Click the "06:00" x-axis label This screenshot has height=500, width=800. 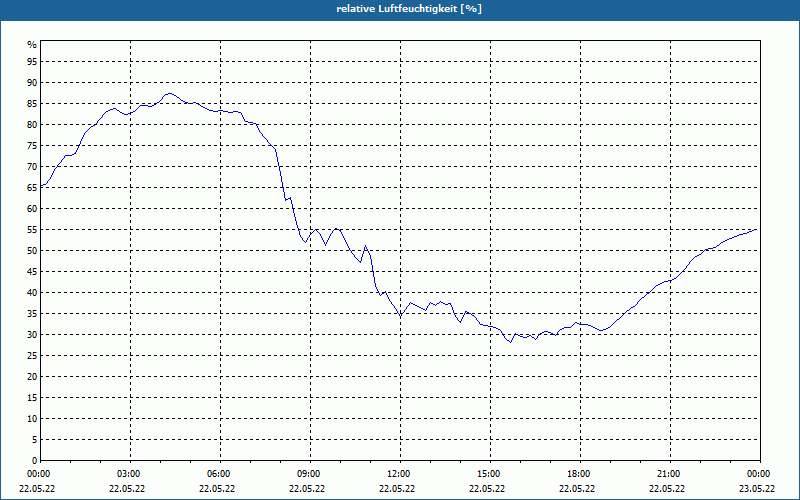click(220, 474)
